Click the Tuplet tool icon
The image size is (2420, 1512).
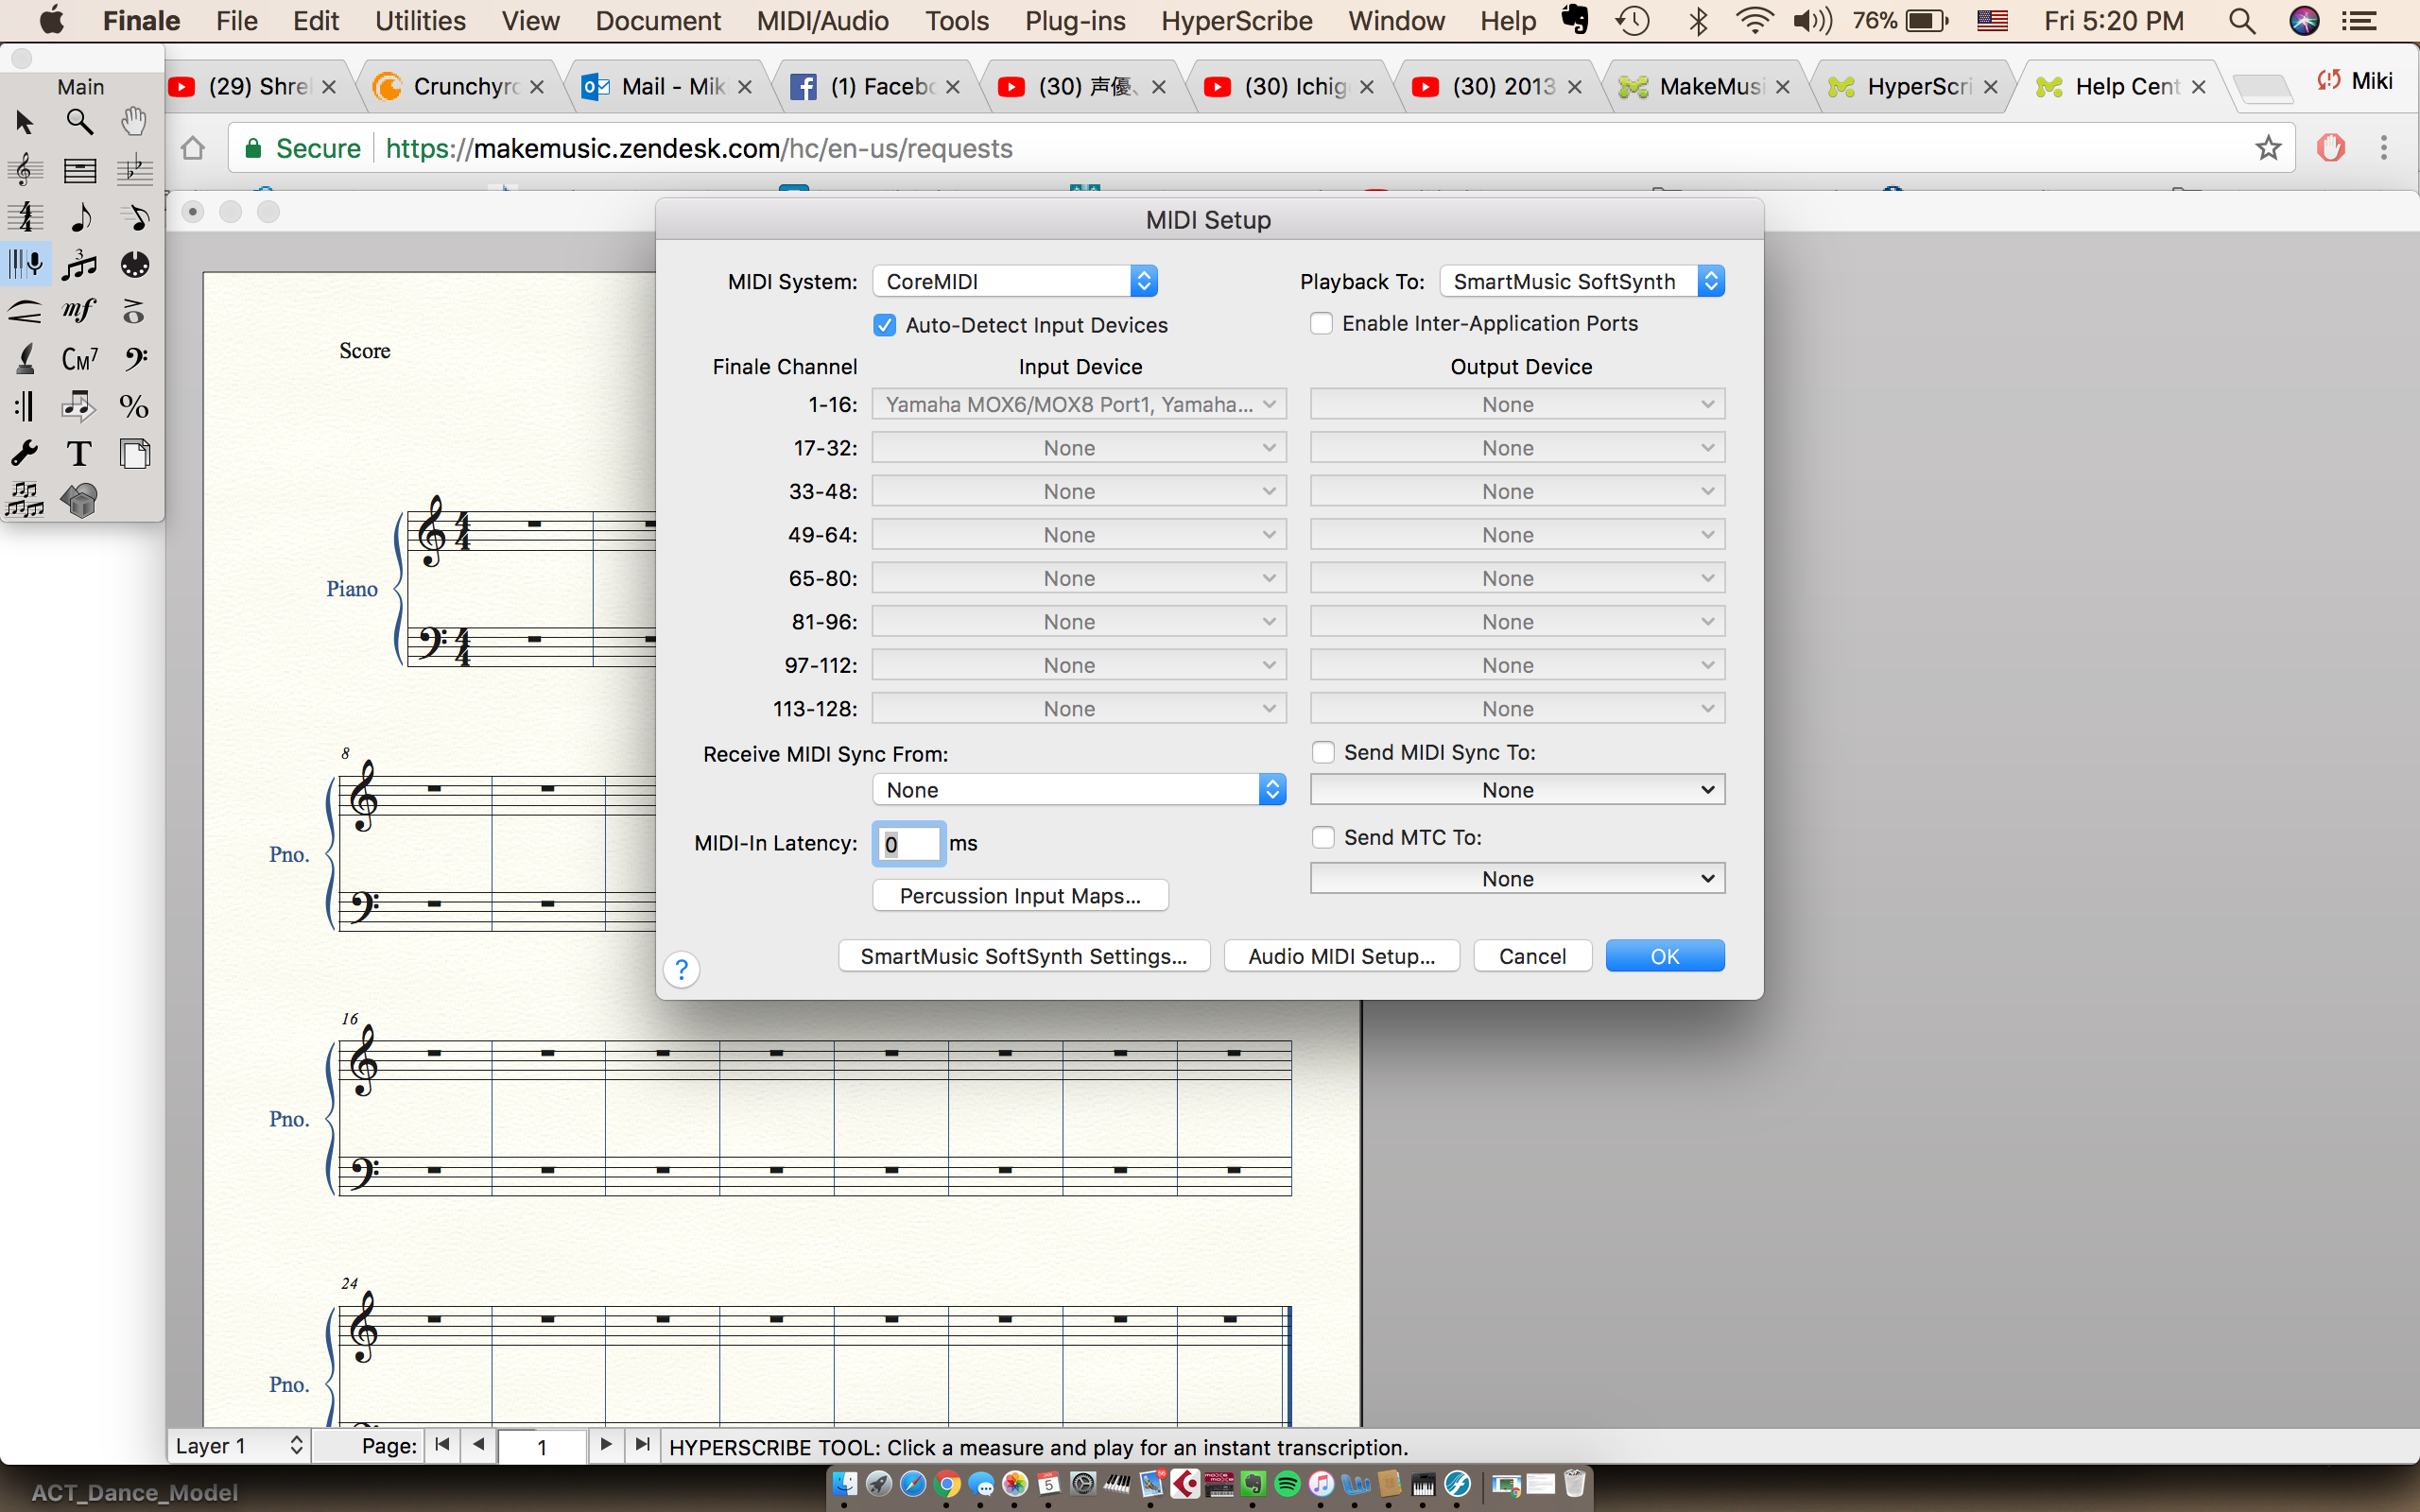click(79, 265)
